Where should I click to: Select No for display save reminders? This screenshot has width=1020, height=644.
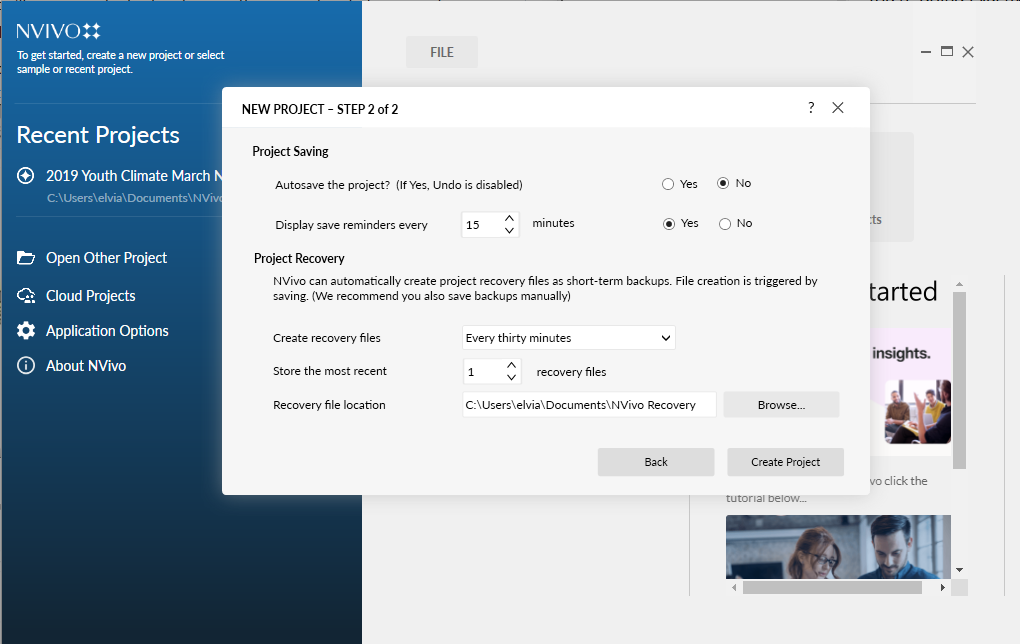(x=725, y=224)
